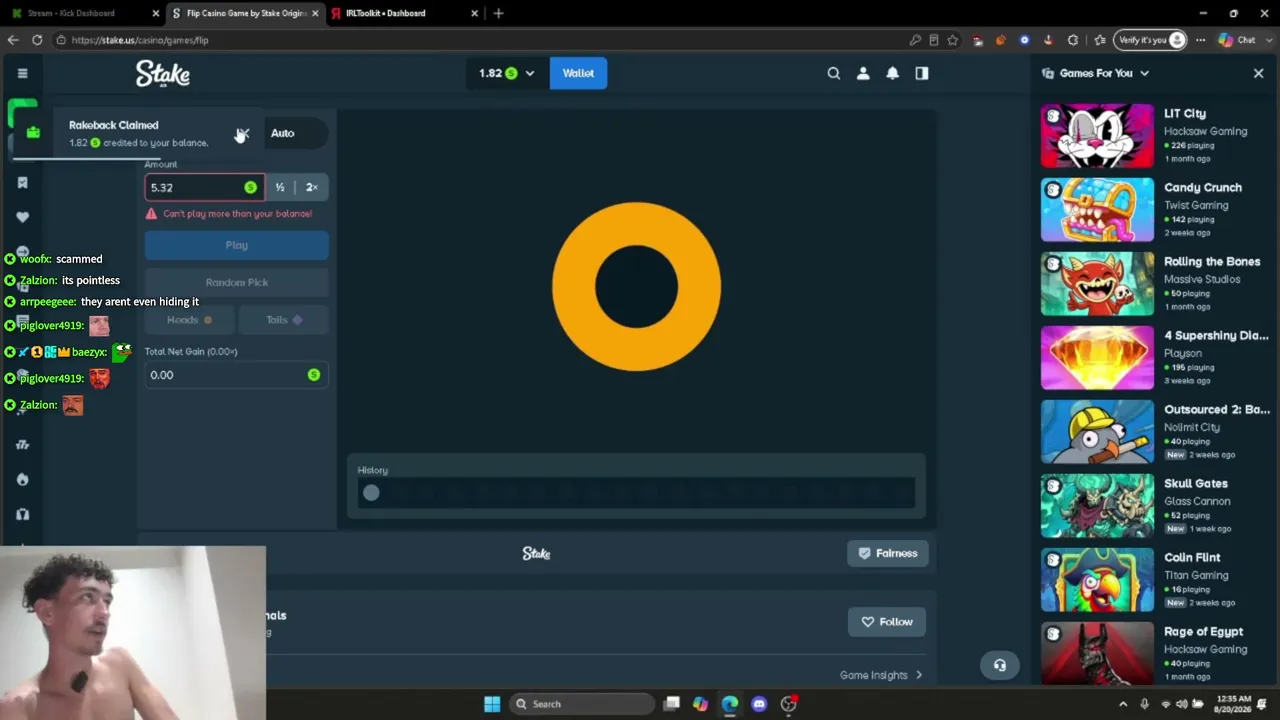Click the Verify it's you profile button
Screen dimensions: 1280x720
pos(1150,40)
